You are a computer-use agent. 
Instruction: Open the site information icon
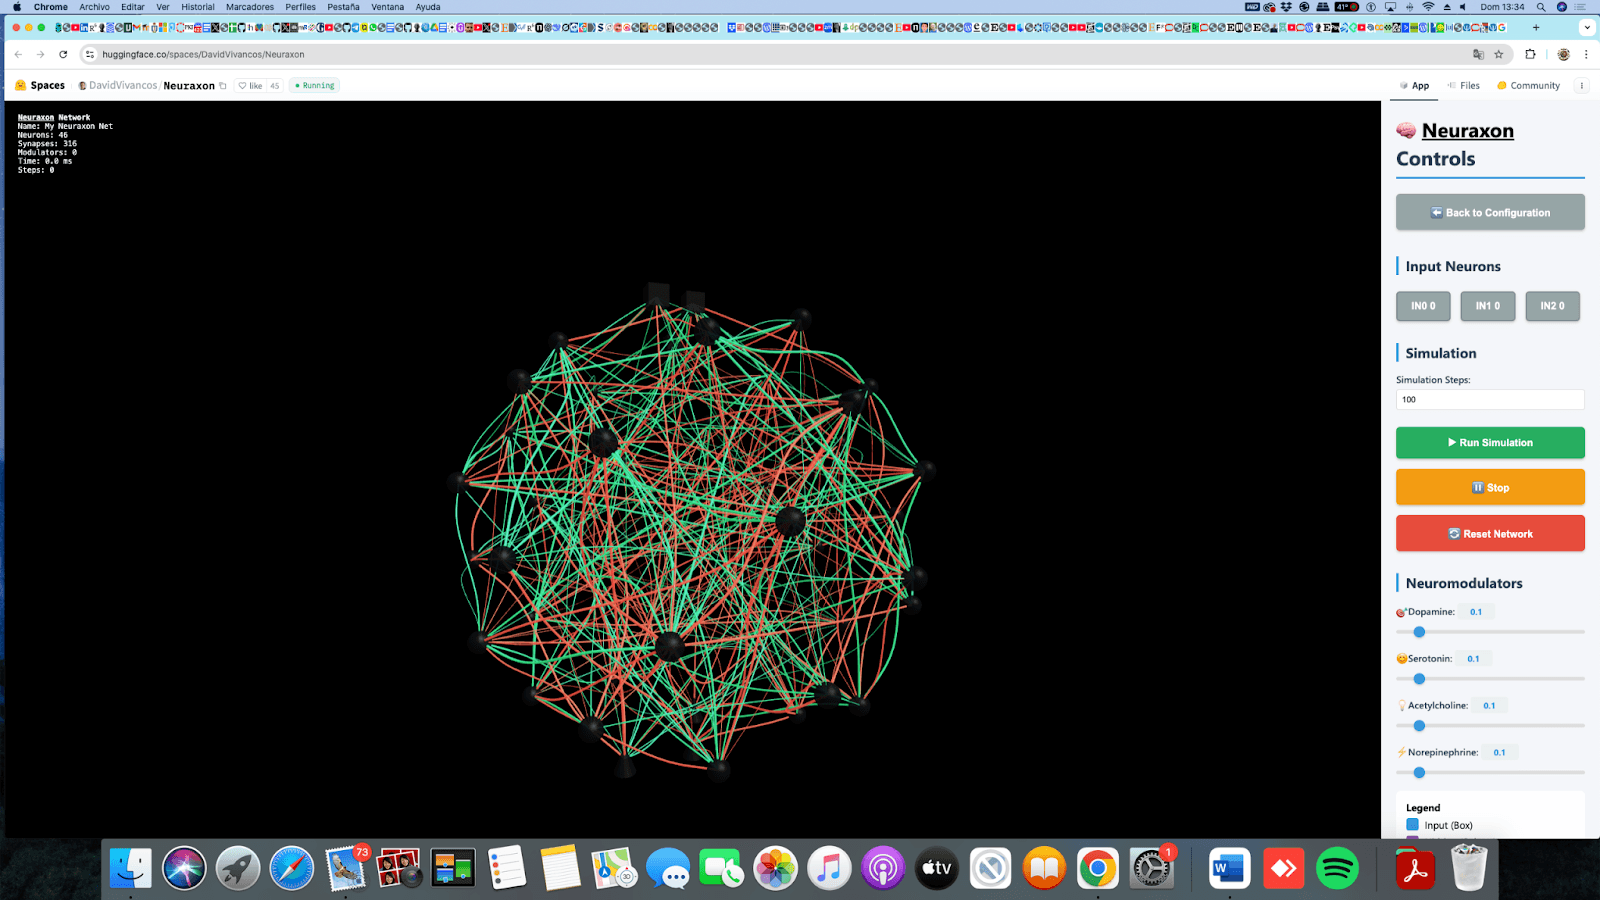[x=90, y=54]
